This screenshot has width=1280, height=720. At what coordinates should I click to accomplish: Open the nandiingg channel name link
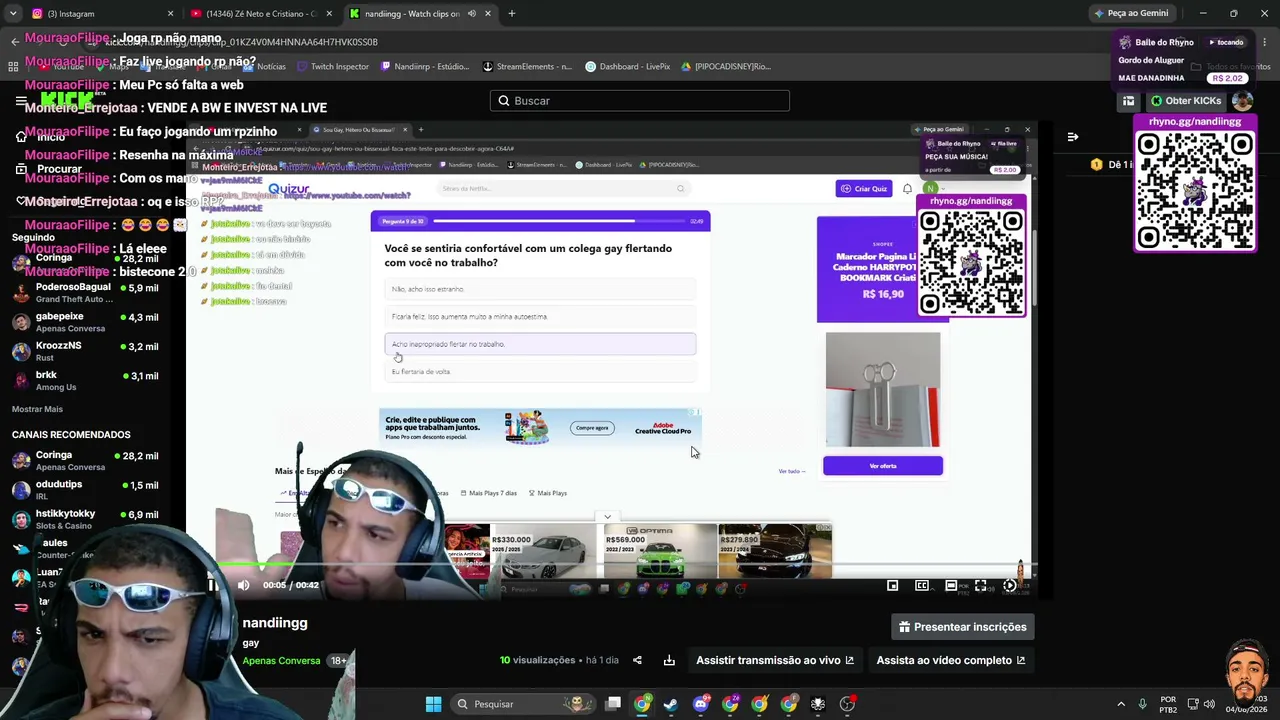[x=275, y=623]
